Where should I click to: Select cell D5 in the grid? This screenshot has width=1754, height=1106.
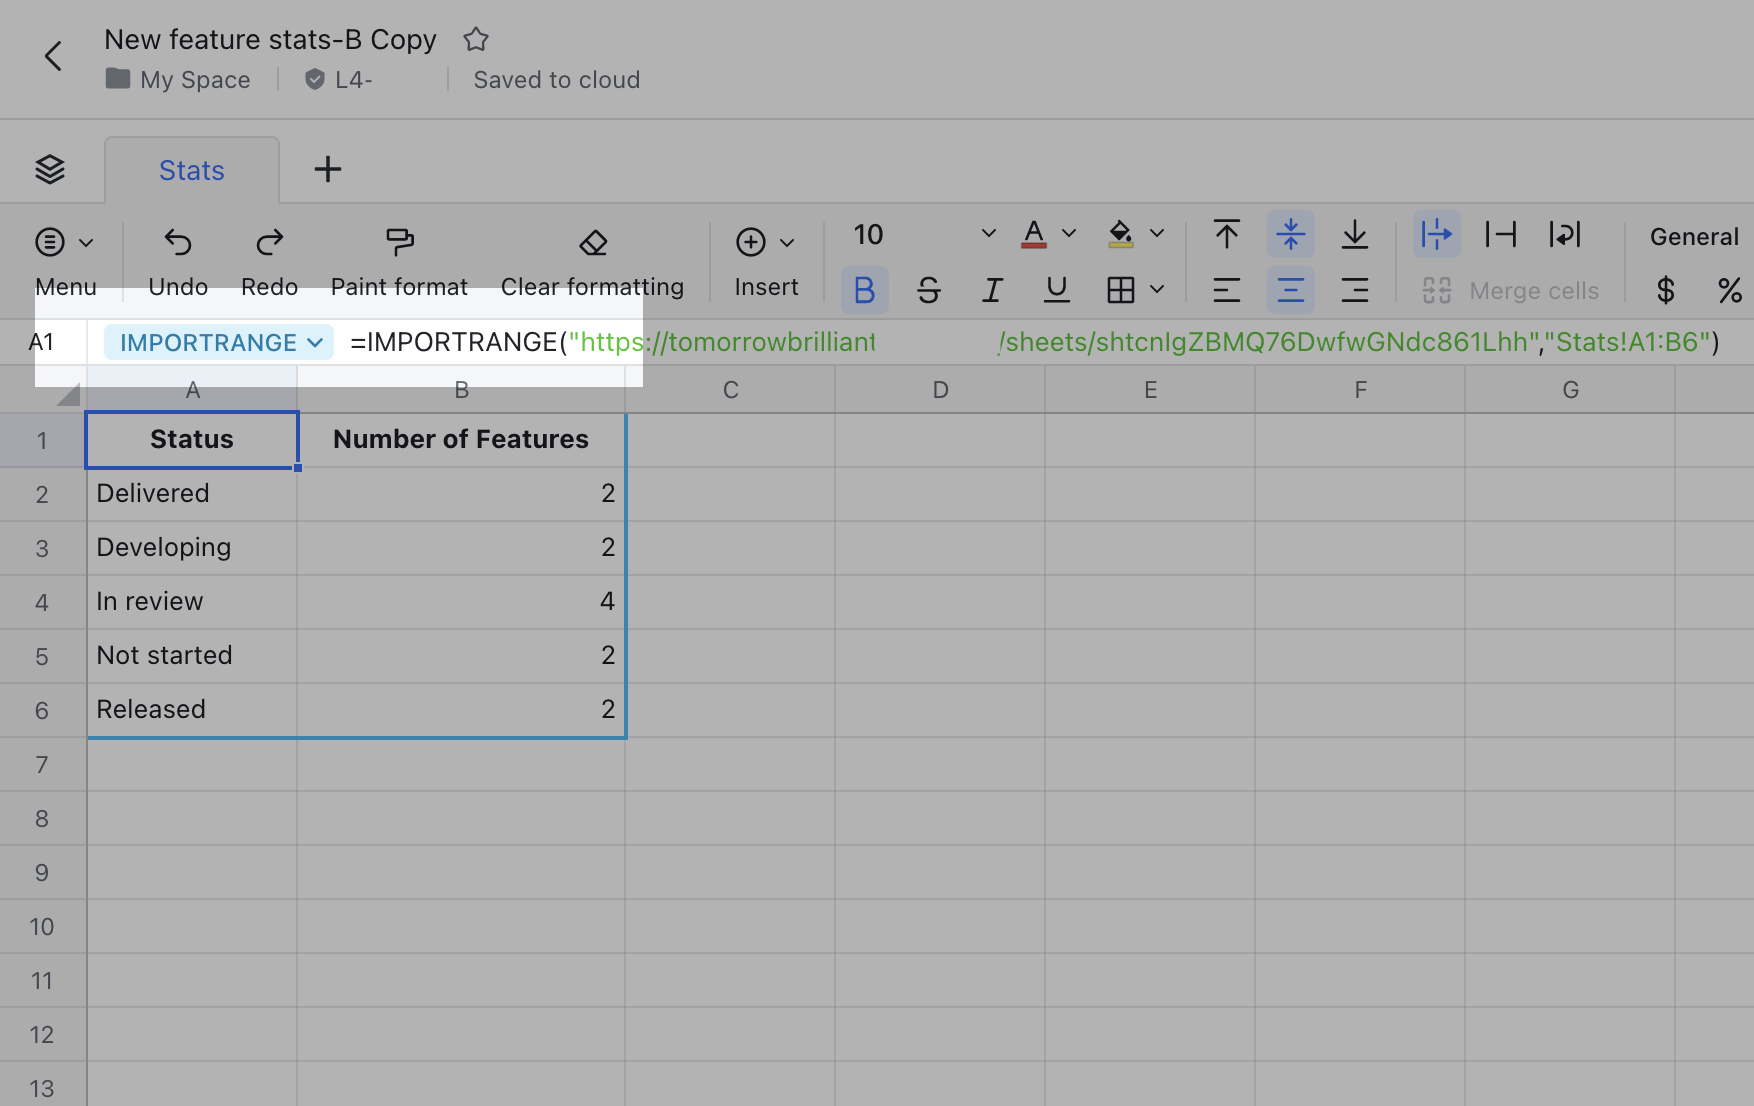[939, 655]
